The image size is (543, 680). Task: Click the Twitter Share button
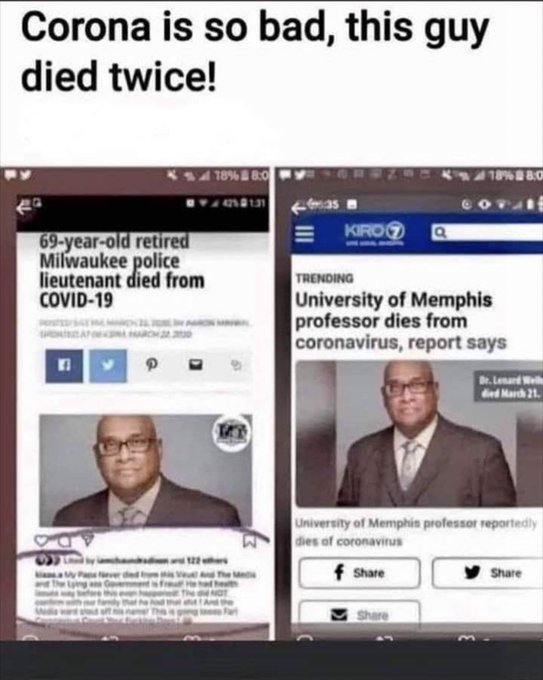[x=487, y=573]
